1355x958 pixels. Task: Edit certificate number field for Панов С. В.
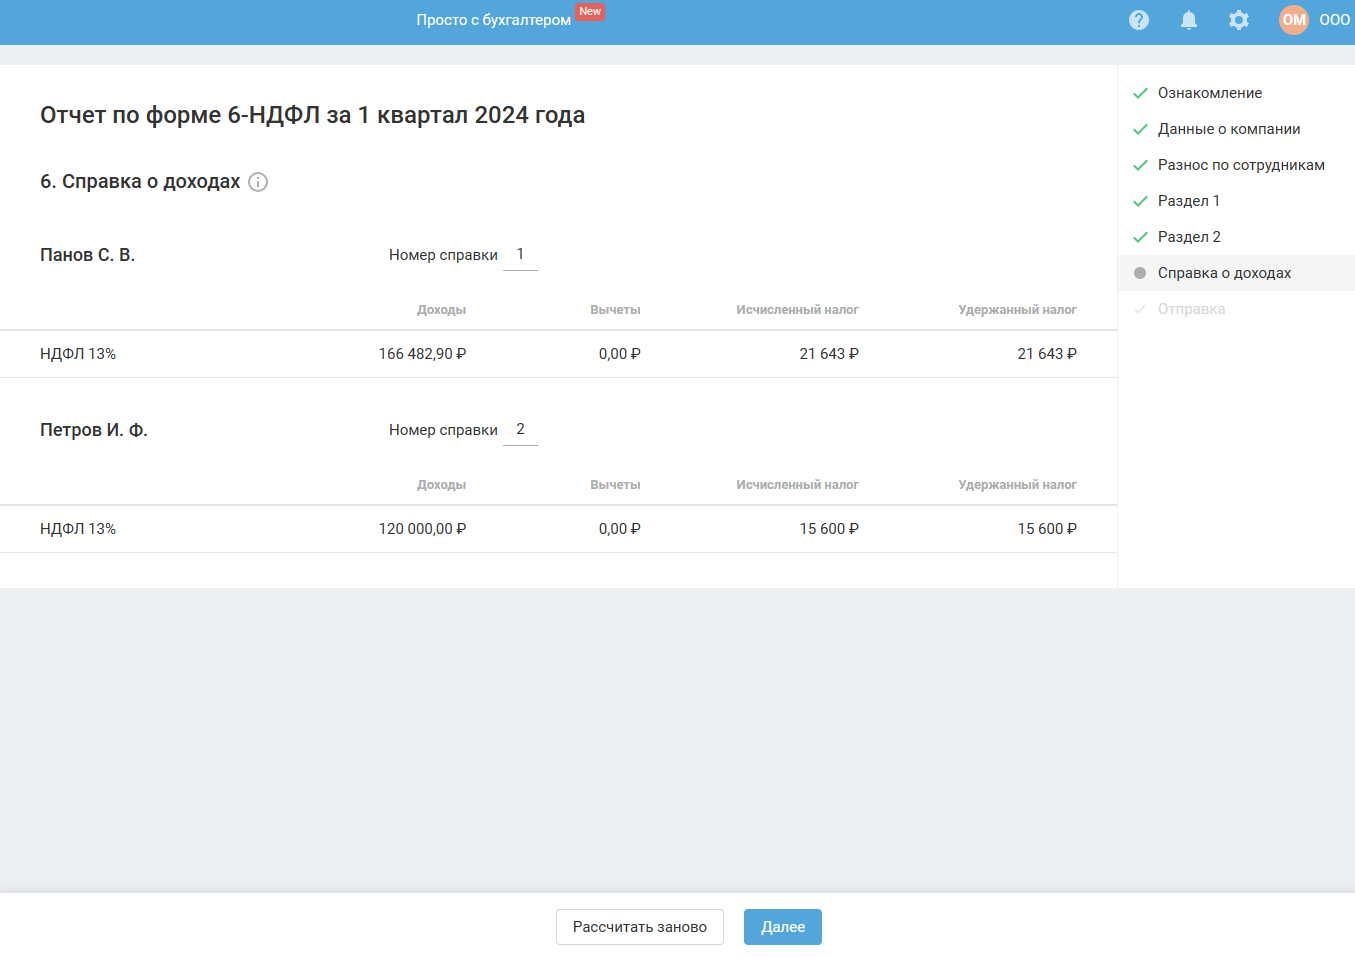(520, 255)
